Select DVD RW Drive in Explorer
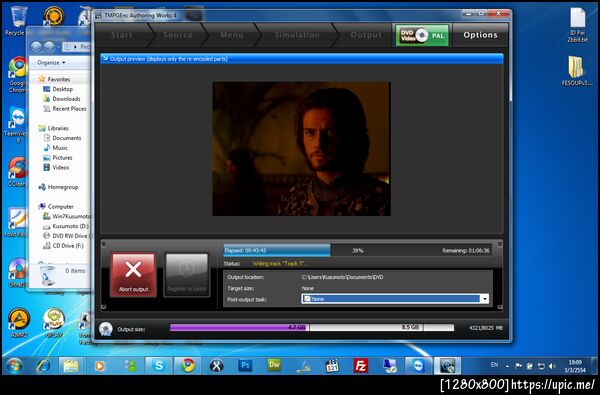This screenshot has height=395, width=600. coord(67,236)
